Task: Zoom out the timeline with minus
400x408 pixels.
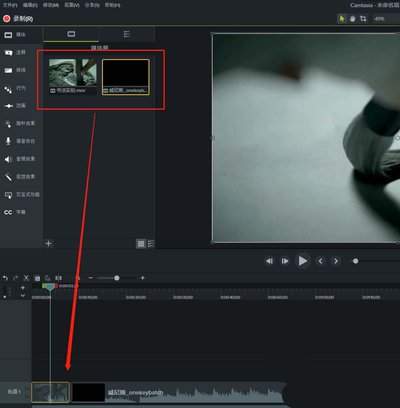Action: (90, 278)
